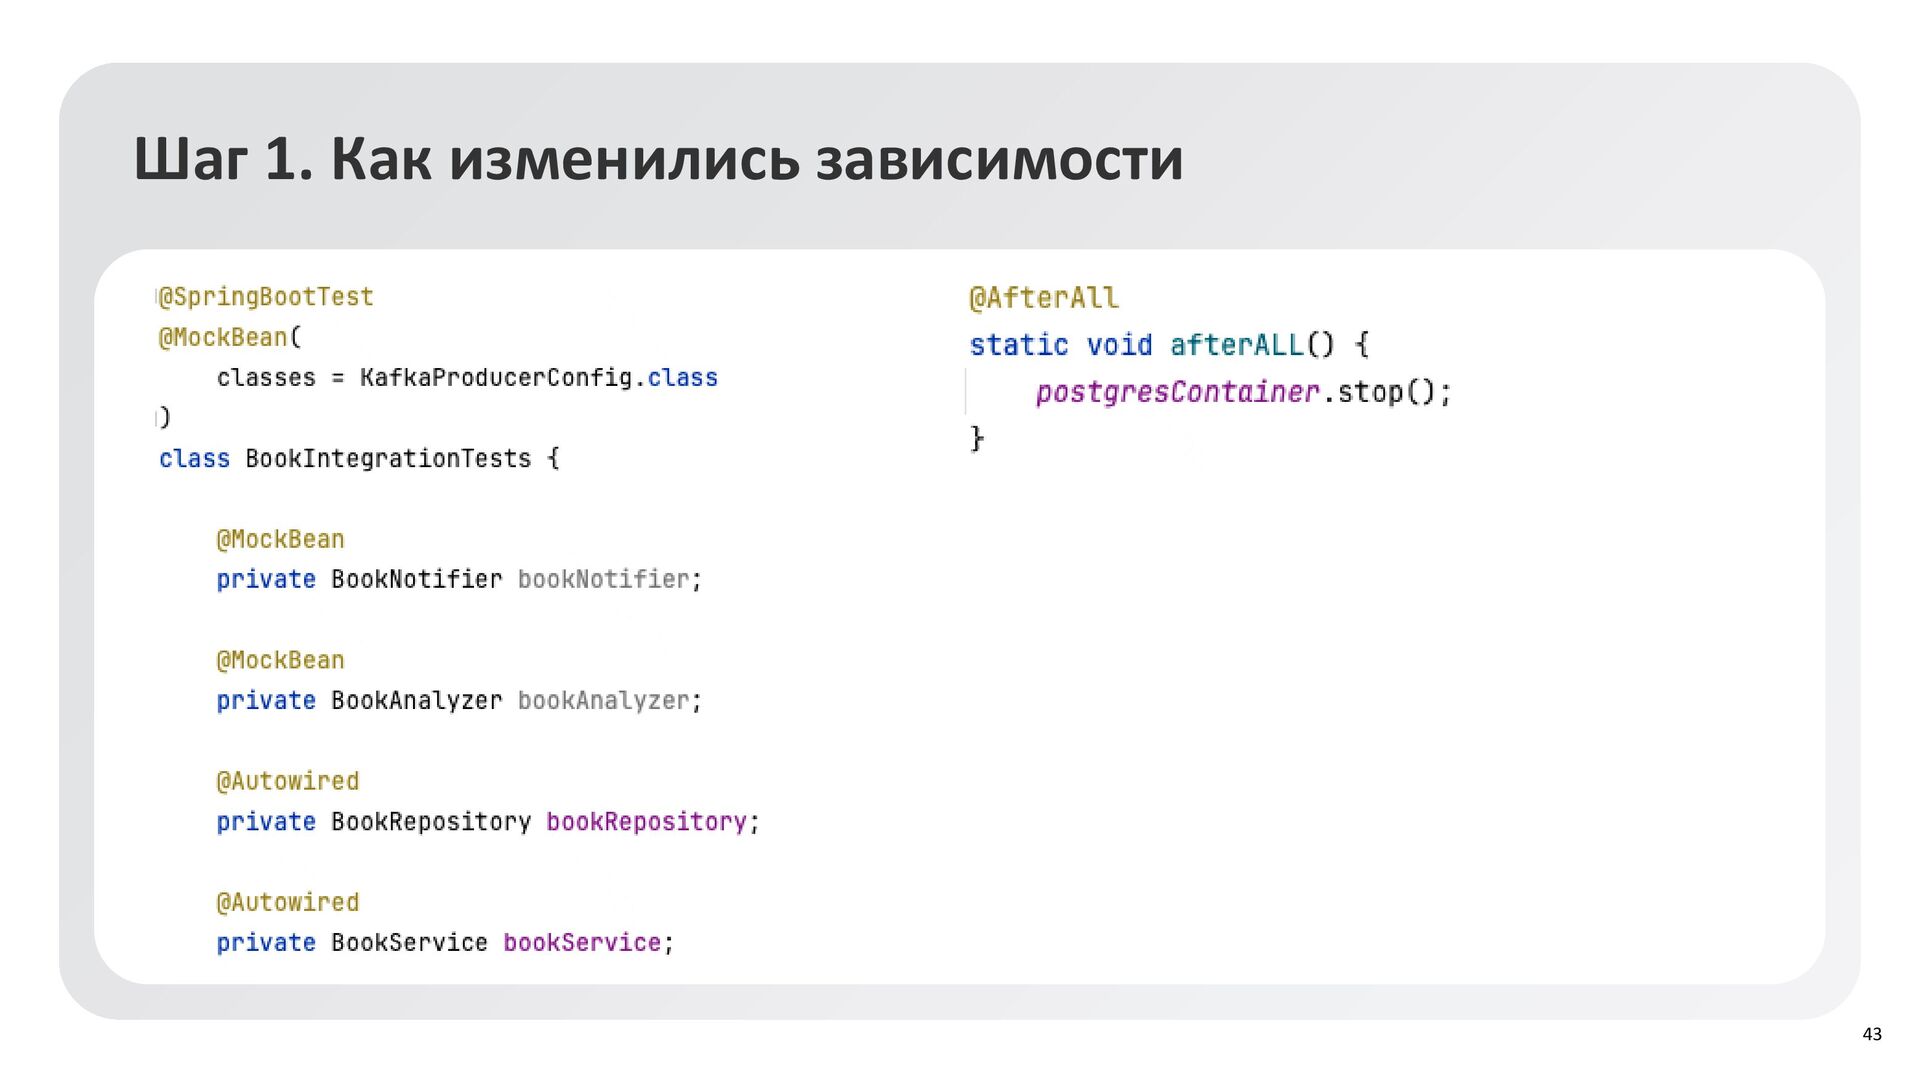Click the @MockBean annotation above BookNotifier
Viewport: 1920px width, 1082px height.
280,540
